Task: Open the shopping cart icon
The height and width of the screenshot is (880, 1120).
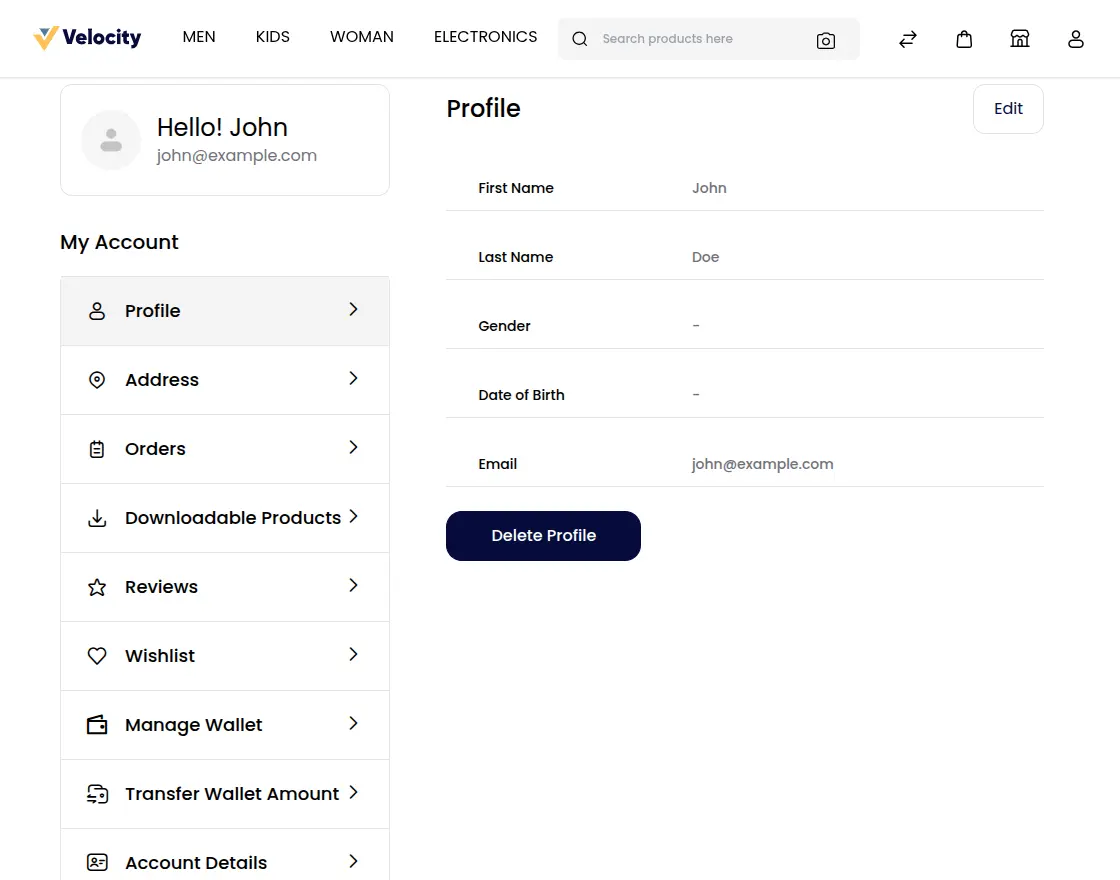Action: tap(963, 38)
